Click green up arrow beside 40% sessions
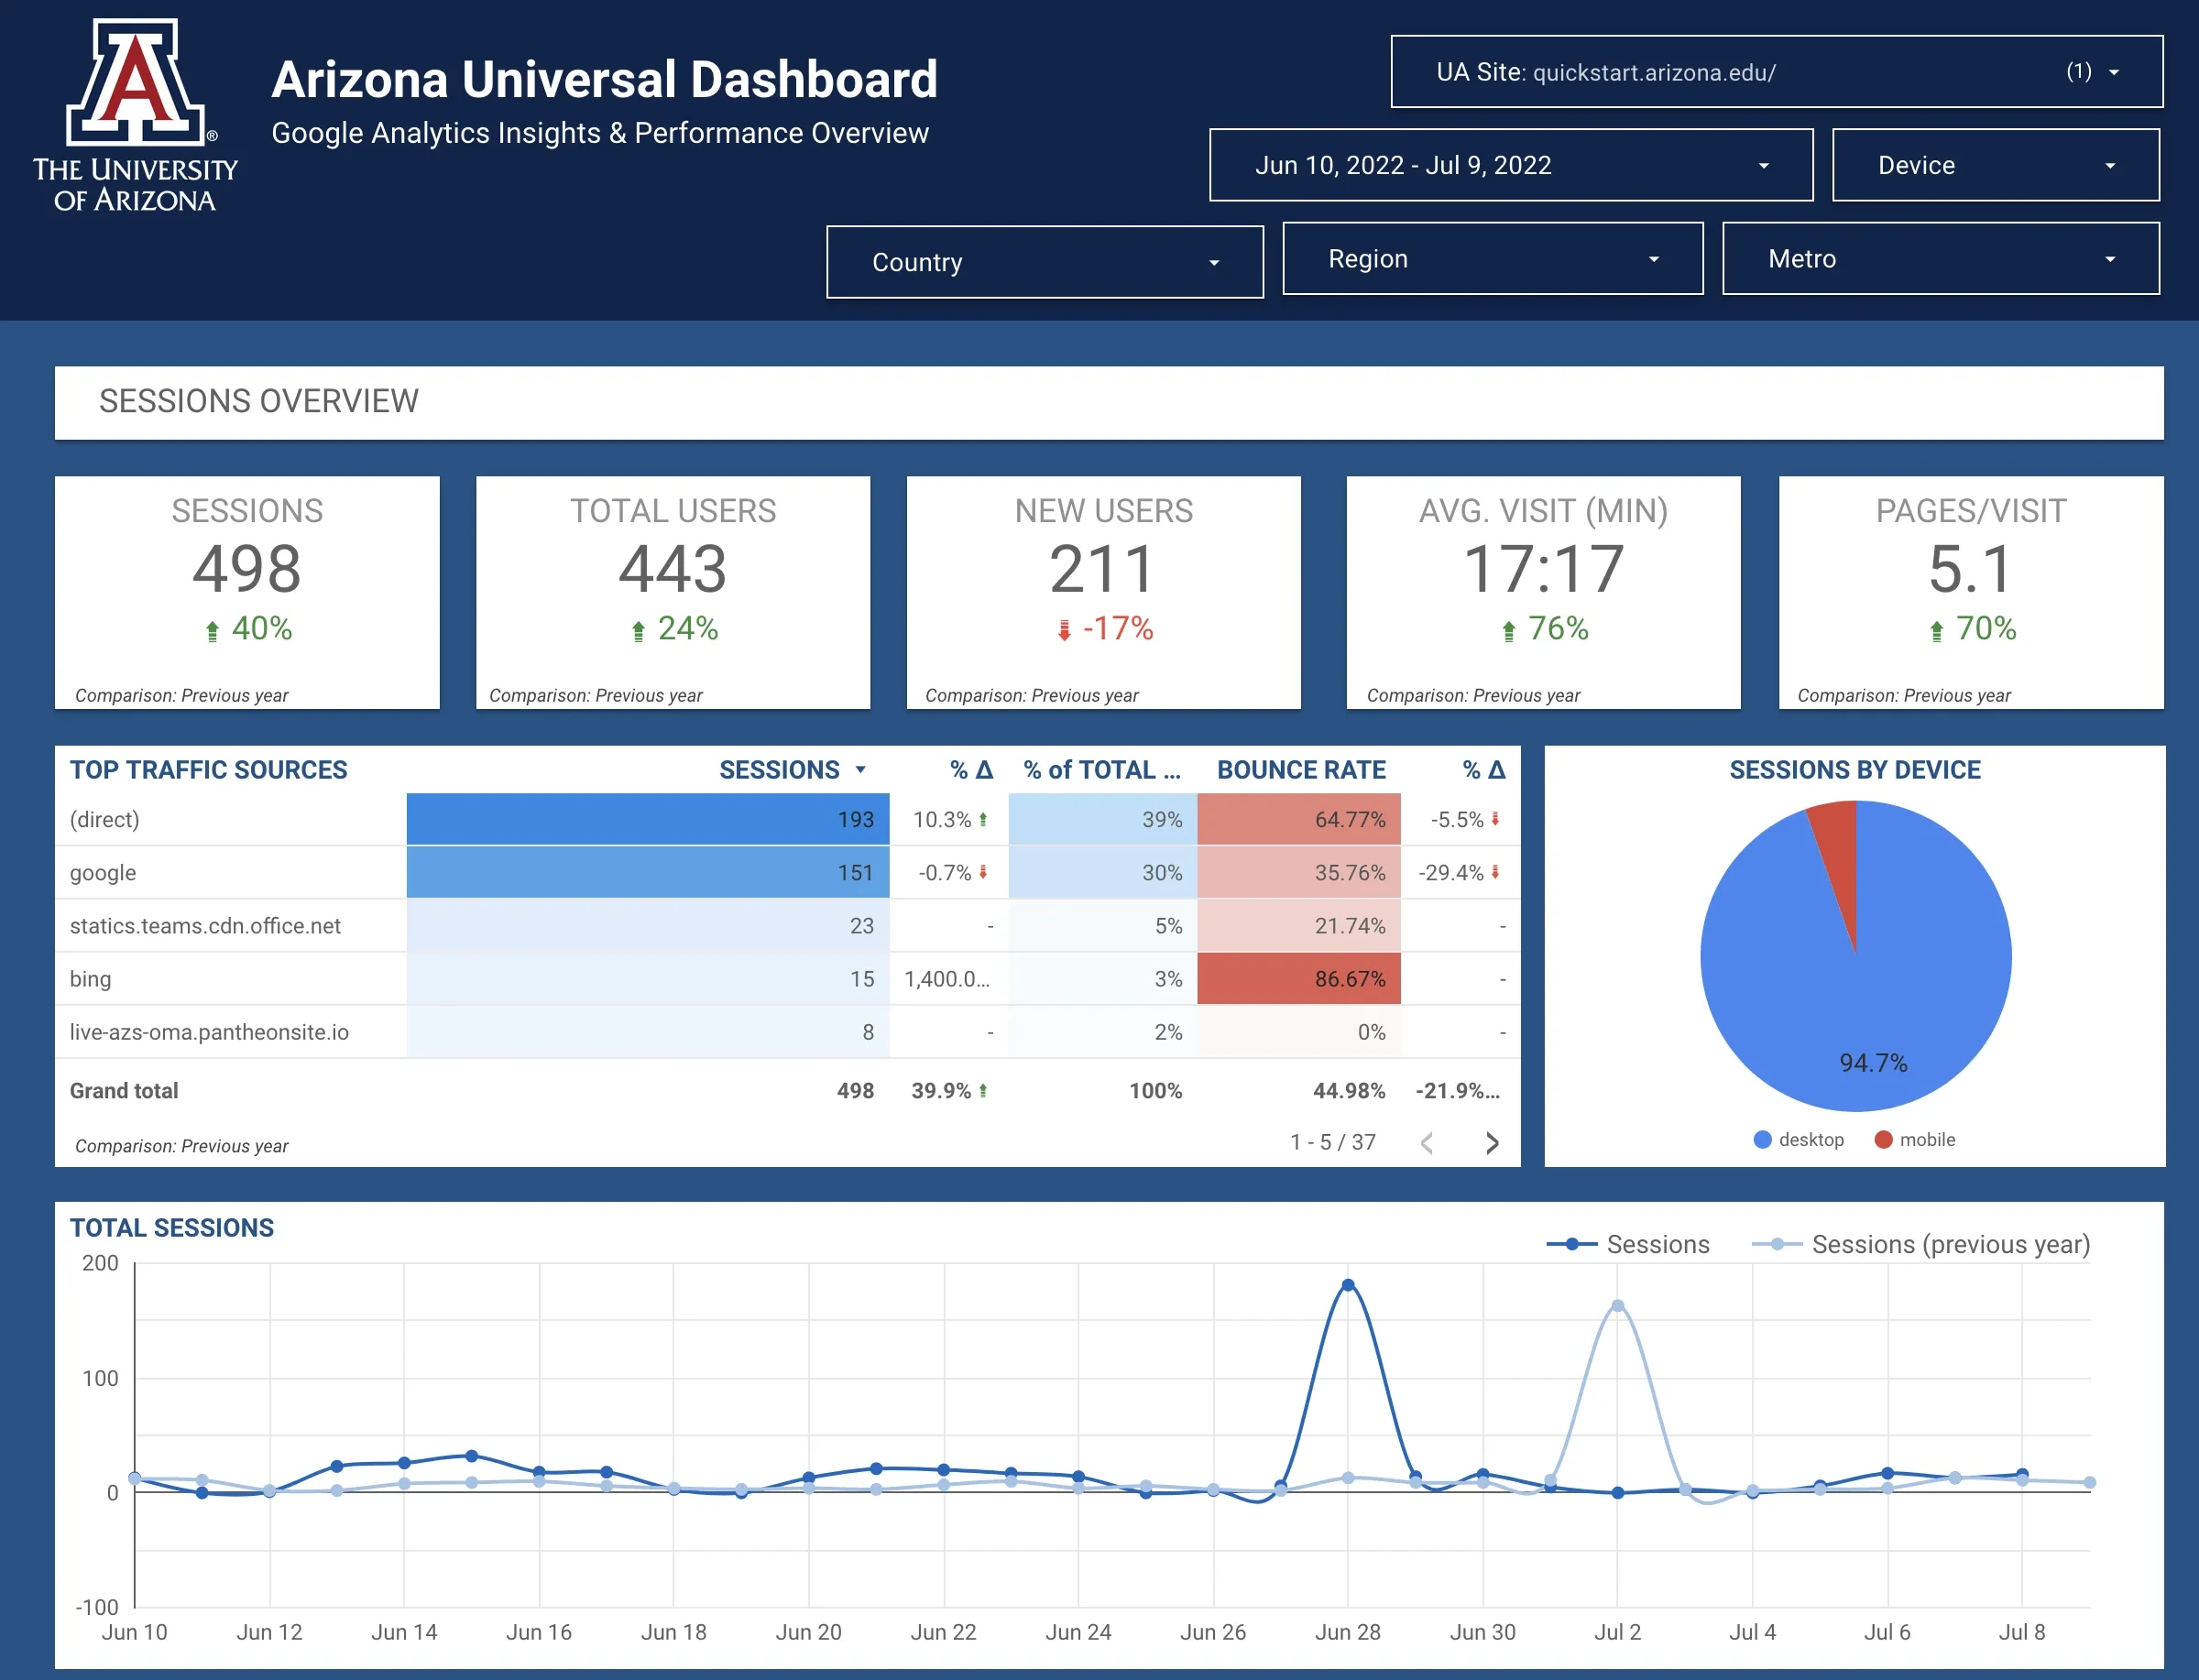The image size is (2199, 1680). point(212,631)
